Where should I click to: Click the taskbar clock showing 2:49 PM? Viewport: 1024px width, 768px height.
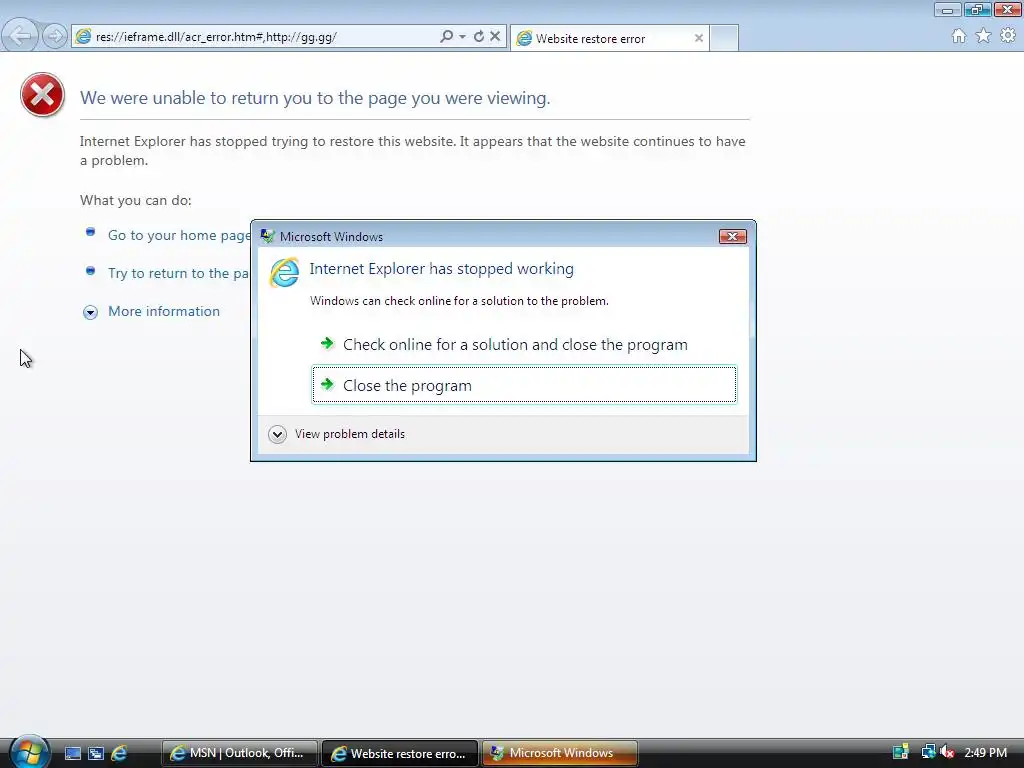click(x=985, y=753)
